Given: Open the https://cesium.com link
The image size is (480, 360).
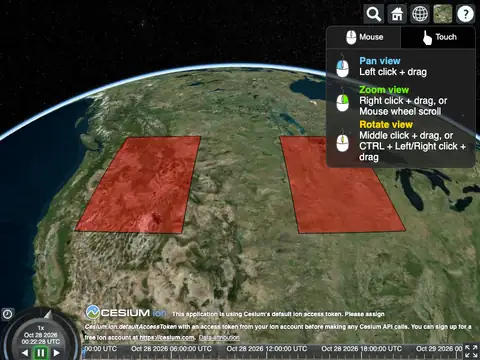Looking at the screenshot, I should [167, 338].
